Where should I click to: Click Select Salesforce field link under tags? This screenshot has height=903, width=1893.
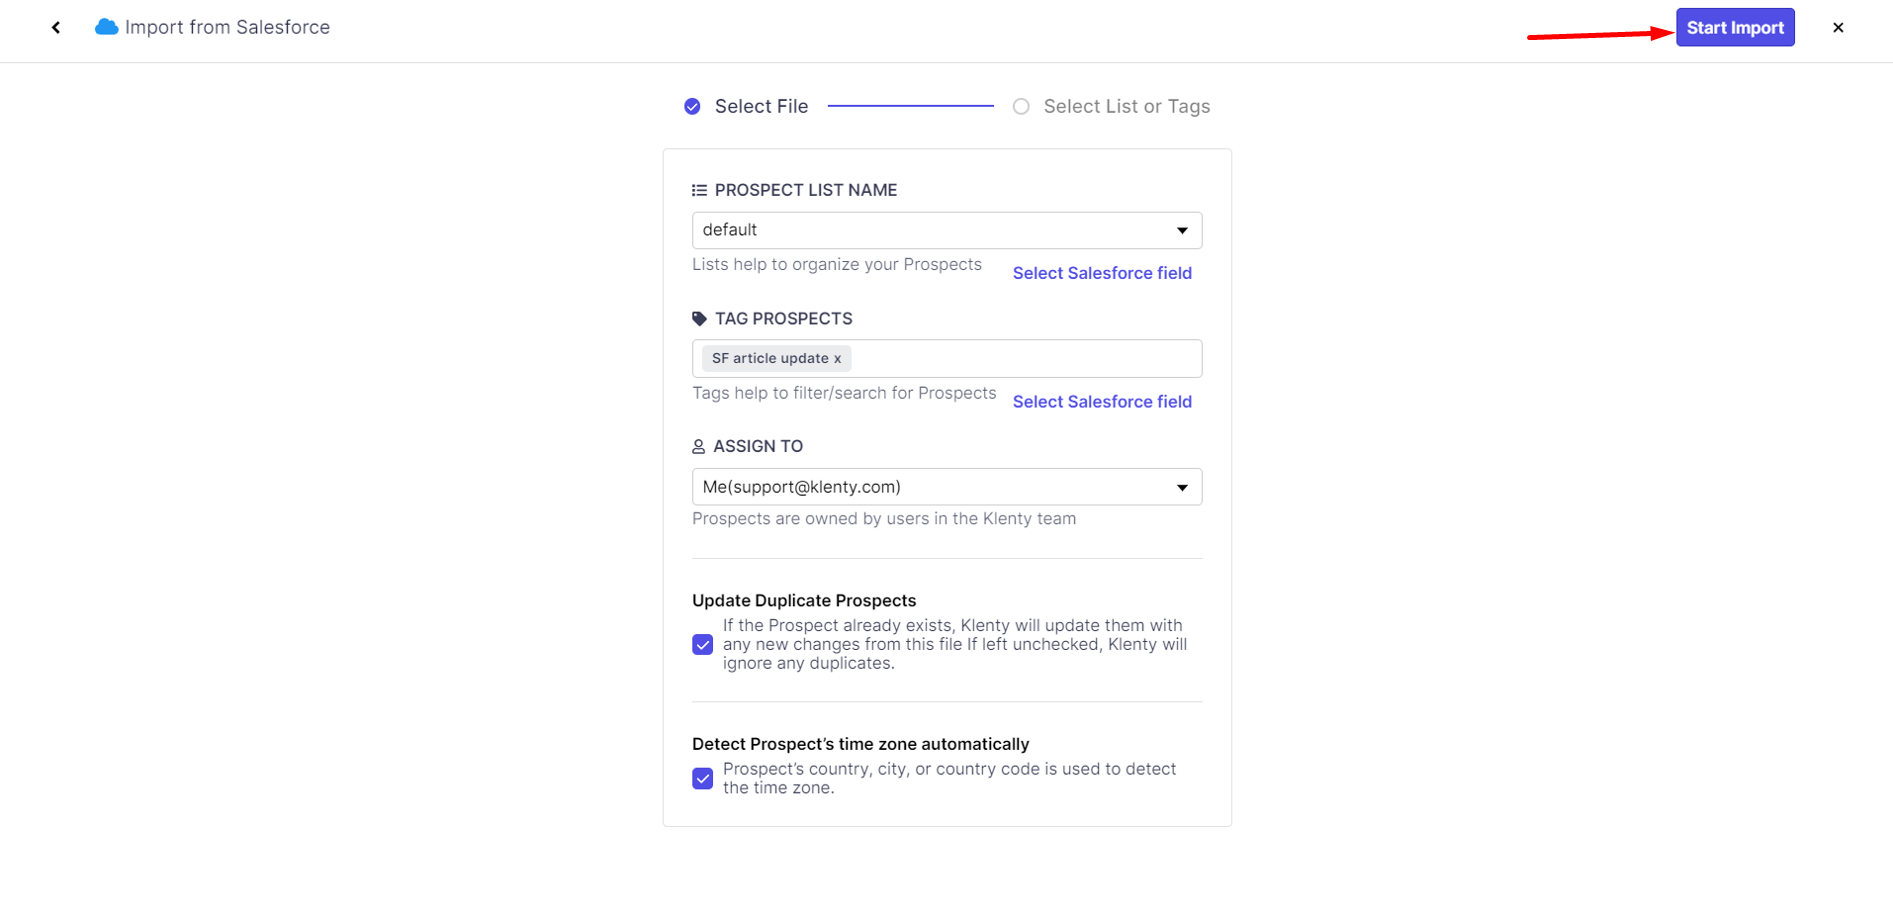click(x=1102, y=402)
